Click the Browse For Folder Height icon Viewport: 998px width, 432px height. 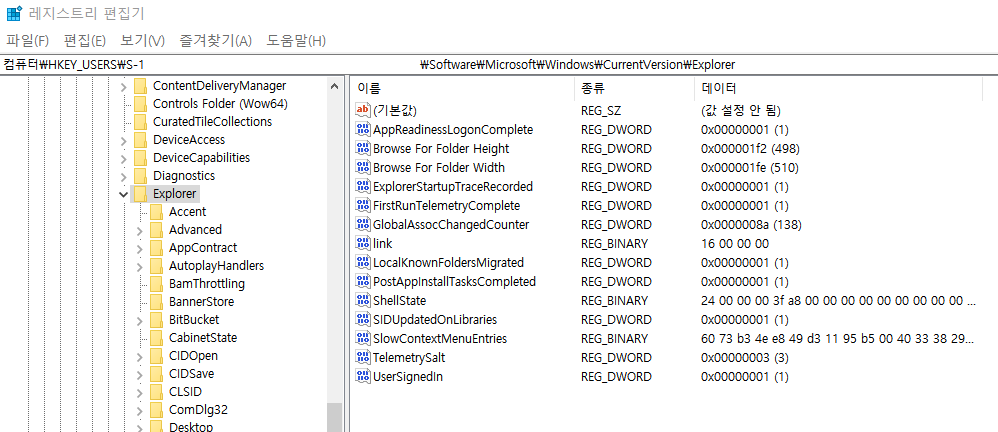[x=362, y=149]
